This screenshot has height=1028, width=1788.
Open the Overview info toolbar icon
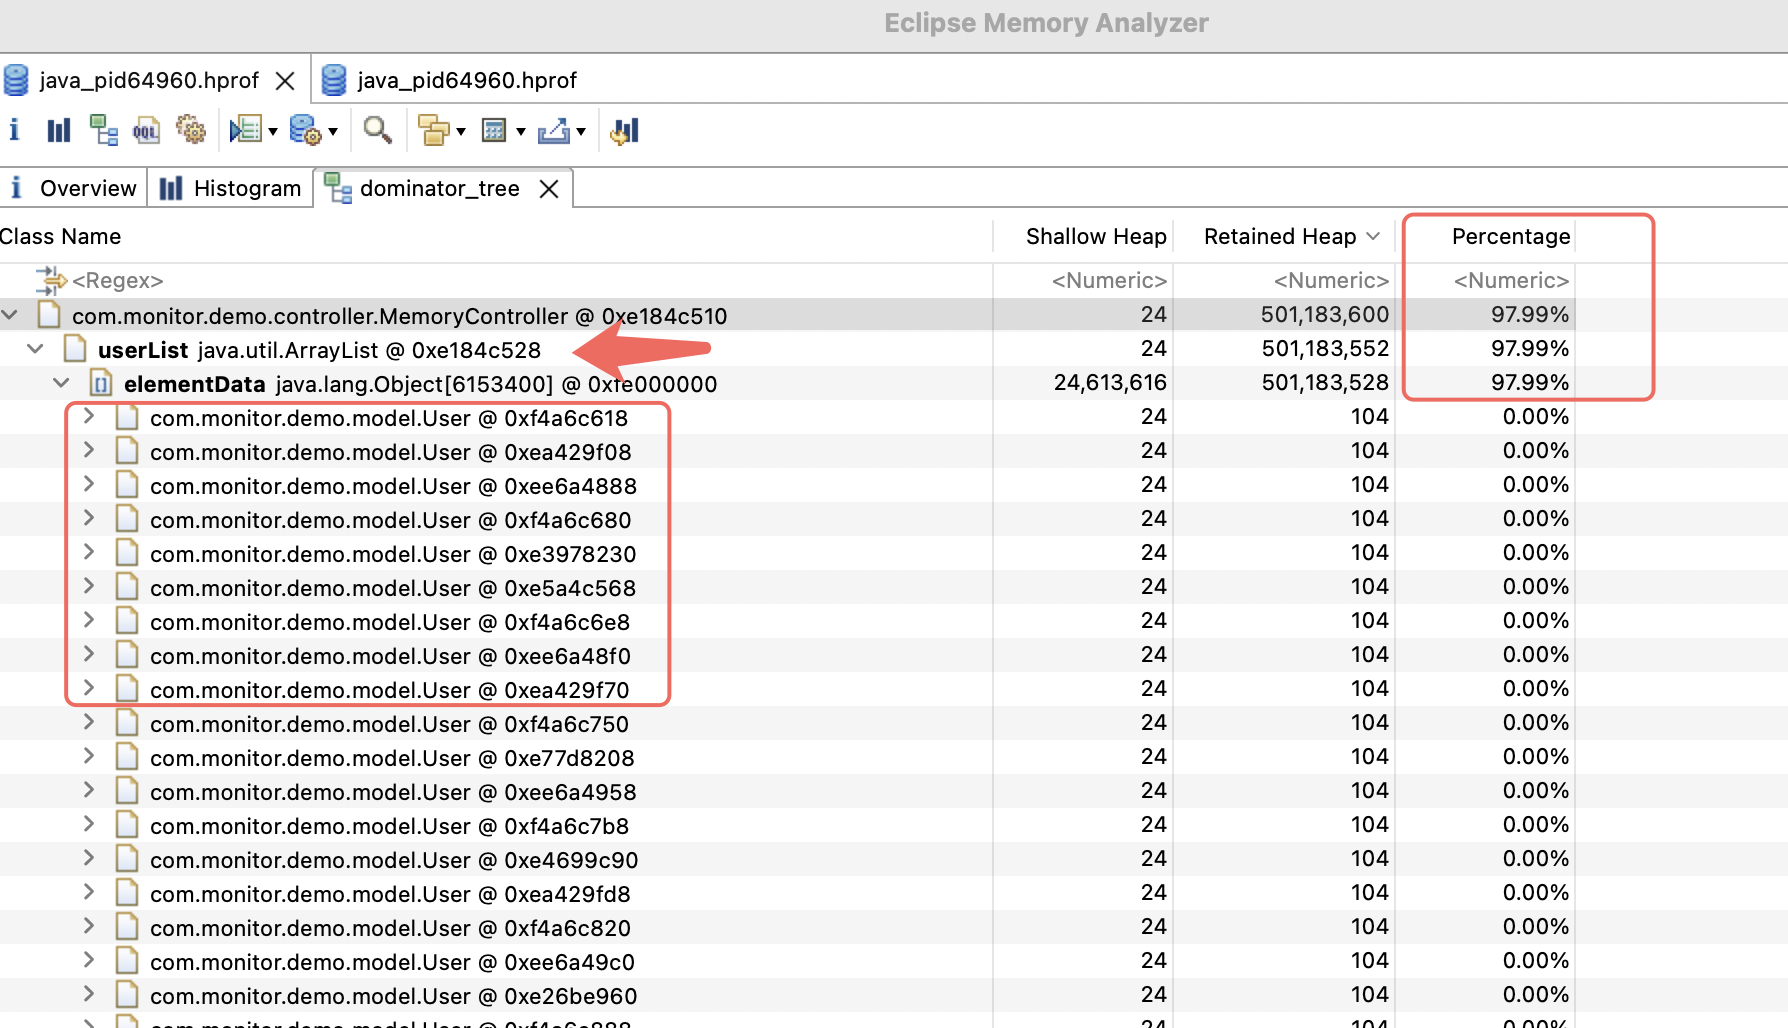click(14, 130)
